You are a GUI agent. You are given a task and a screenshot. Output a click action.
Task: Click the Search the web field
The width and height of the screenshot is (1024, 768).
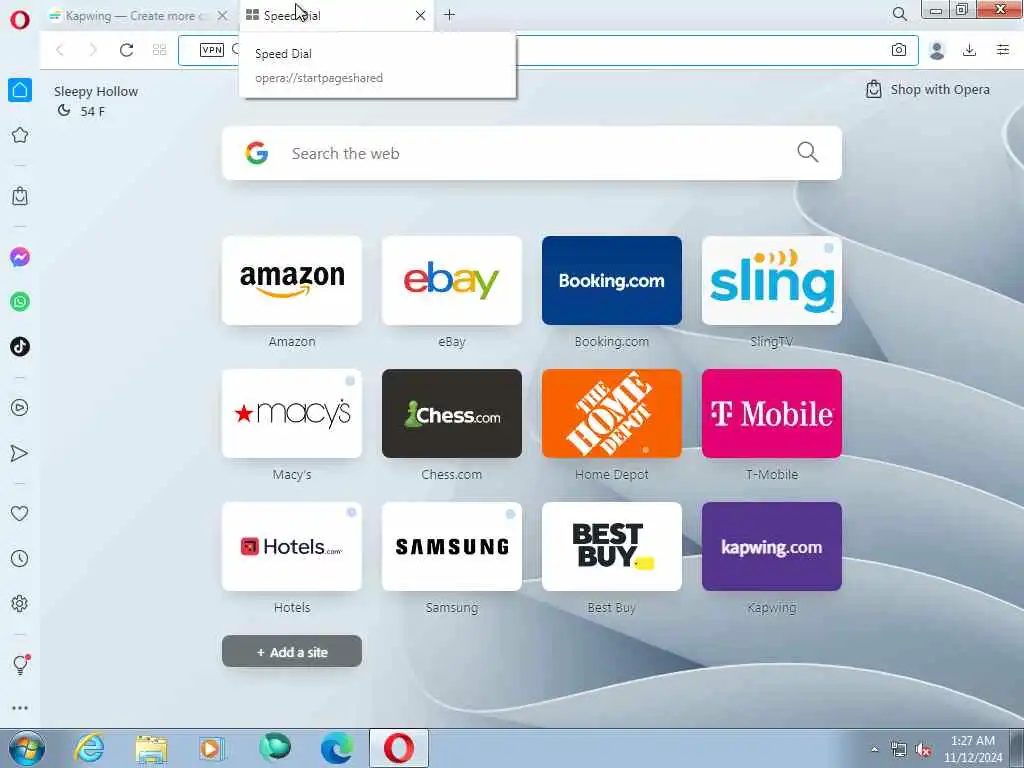click(x=532, y=153)
